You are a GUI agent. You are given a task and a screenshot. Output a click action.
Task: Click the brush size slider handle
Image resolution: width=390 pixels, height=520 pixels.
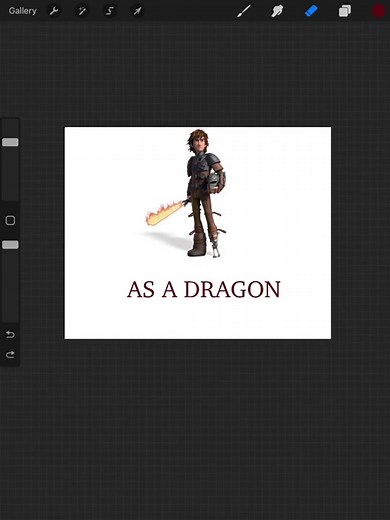click(x=10, y=142)
